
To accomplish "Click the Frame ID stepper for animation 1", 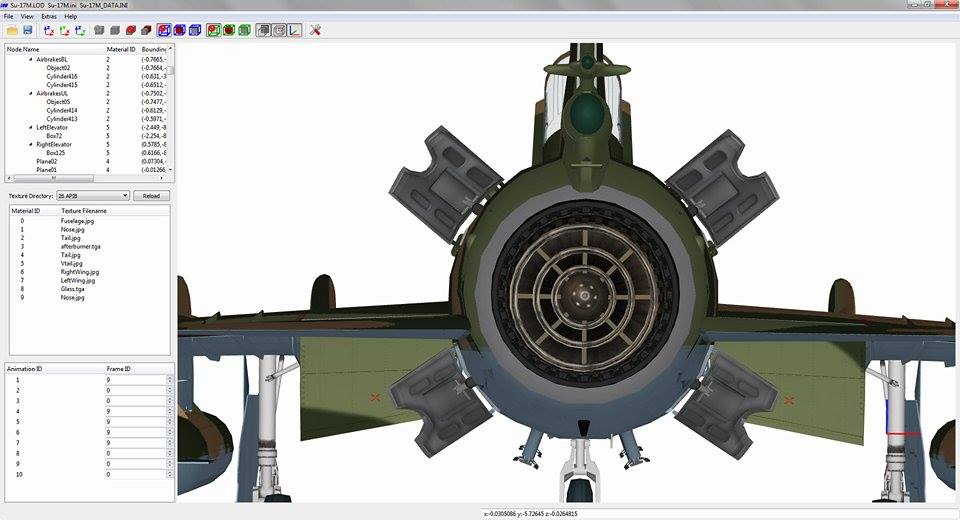I will tap(170, 380).
